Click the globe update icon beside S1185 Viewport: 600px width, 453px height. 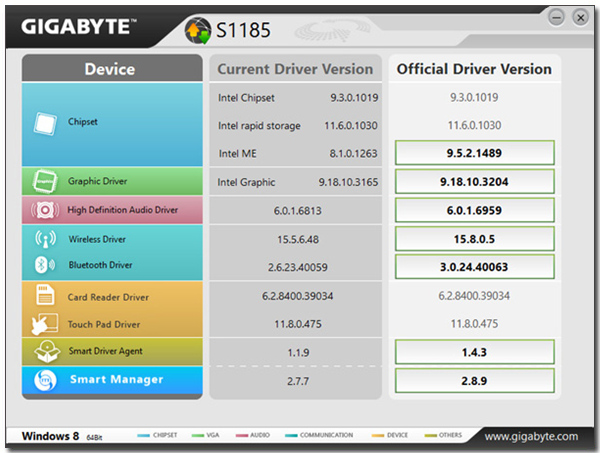pos(197,31)
